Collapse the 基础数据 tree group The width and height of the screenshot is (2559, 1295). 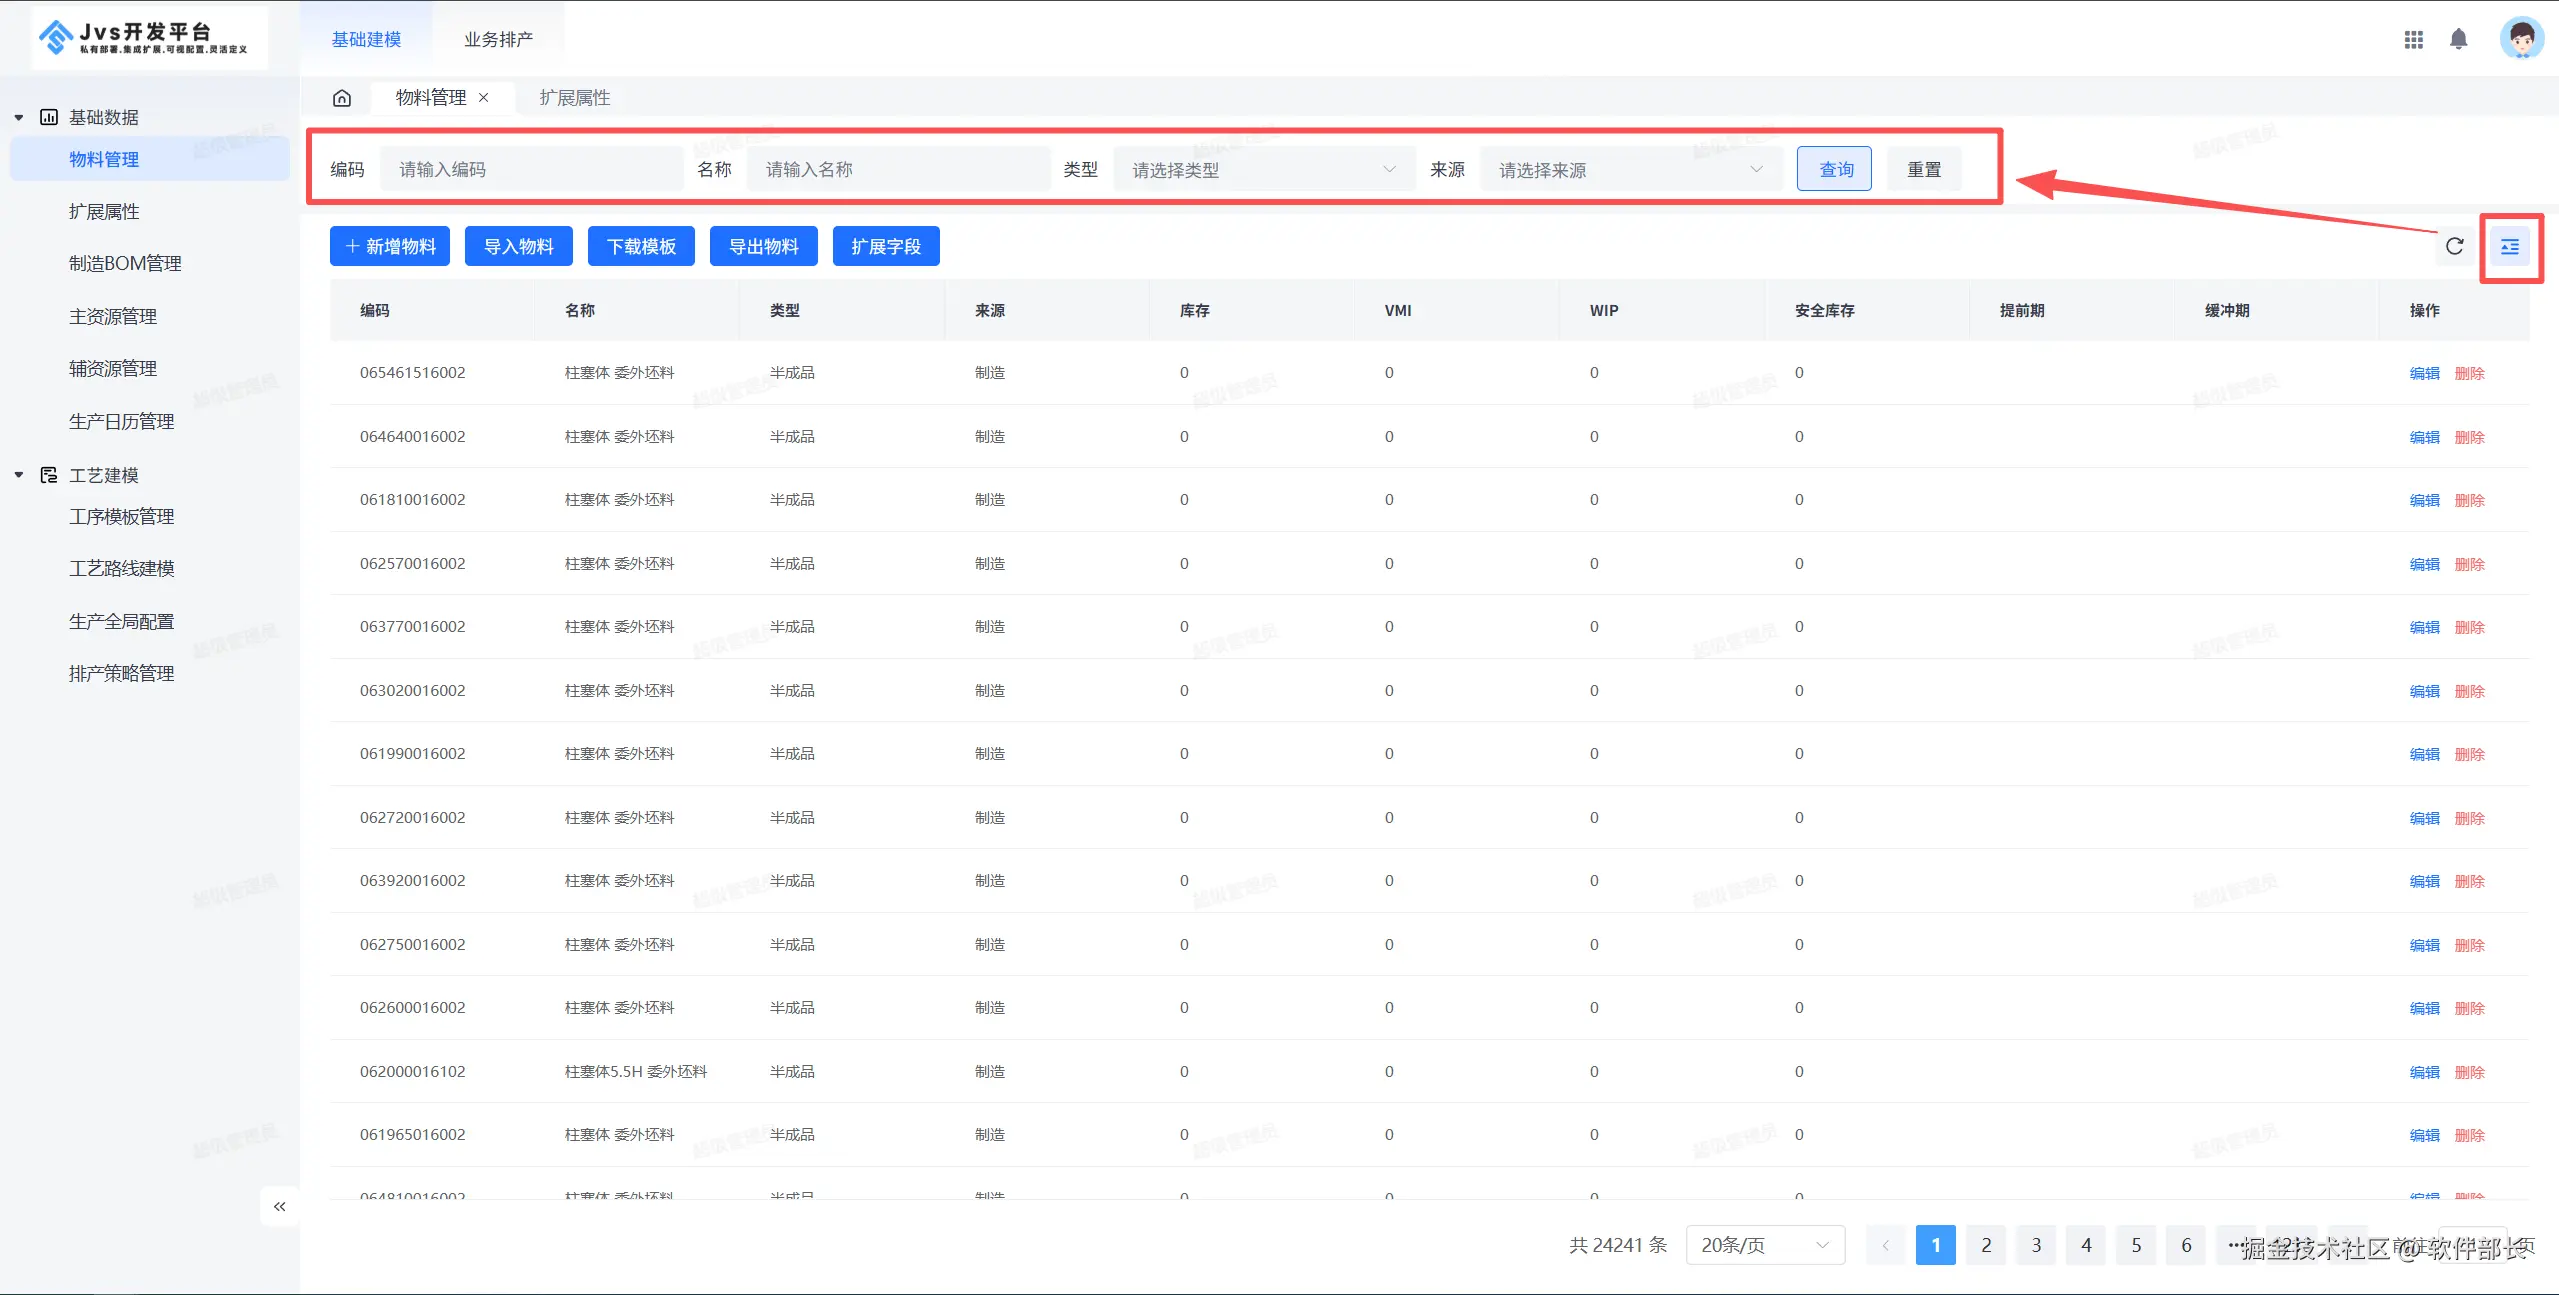19,118
